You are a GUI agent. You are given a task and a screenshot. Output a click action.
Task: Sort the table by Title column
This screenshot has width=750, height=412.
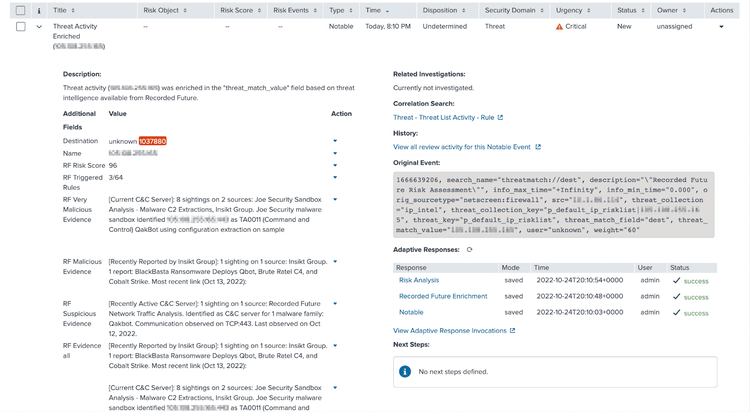click(x=60, y=10)
